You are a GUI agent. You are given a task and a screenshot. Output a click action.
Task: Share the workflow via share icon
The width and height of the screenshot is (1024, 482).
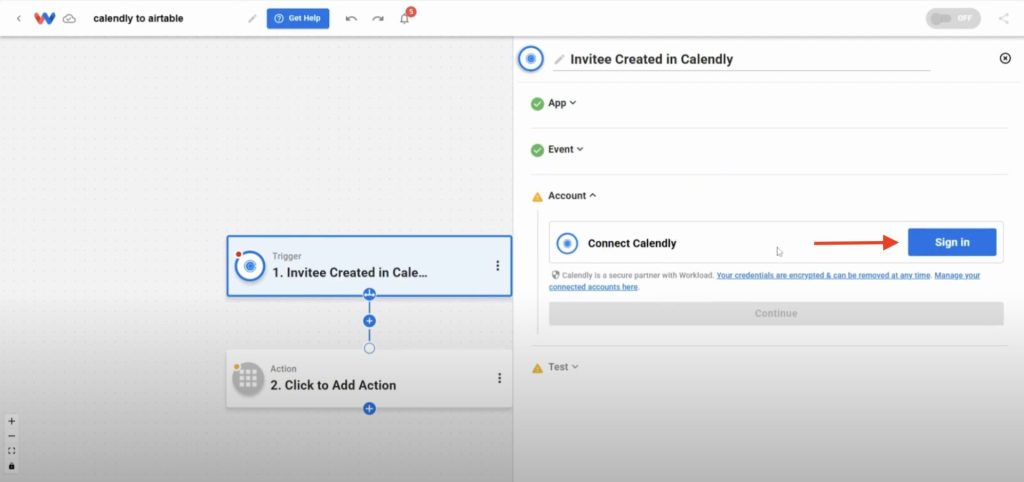pos(1003,18)
